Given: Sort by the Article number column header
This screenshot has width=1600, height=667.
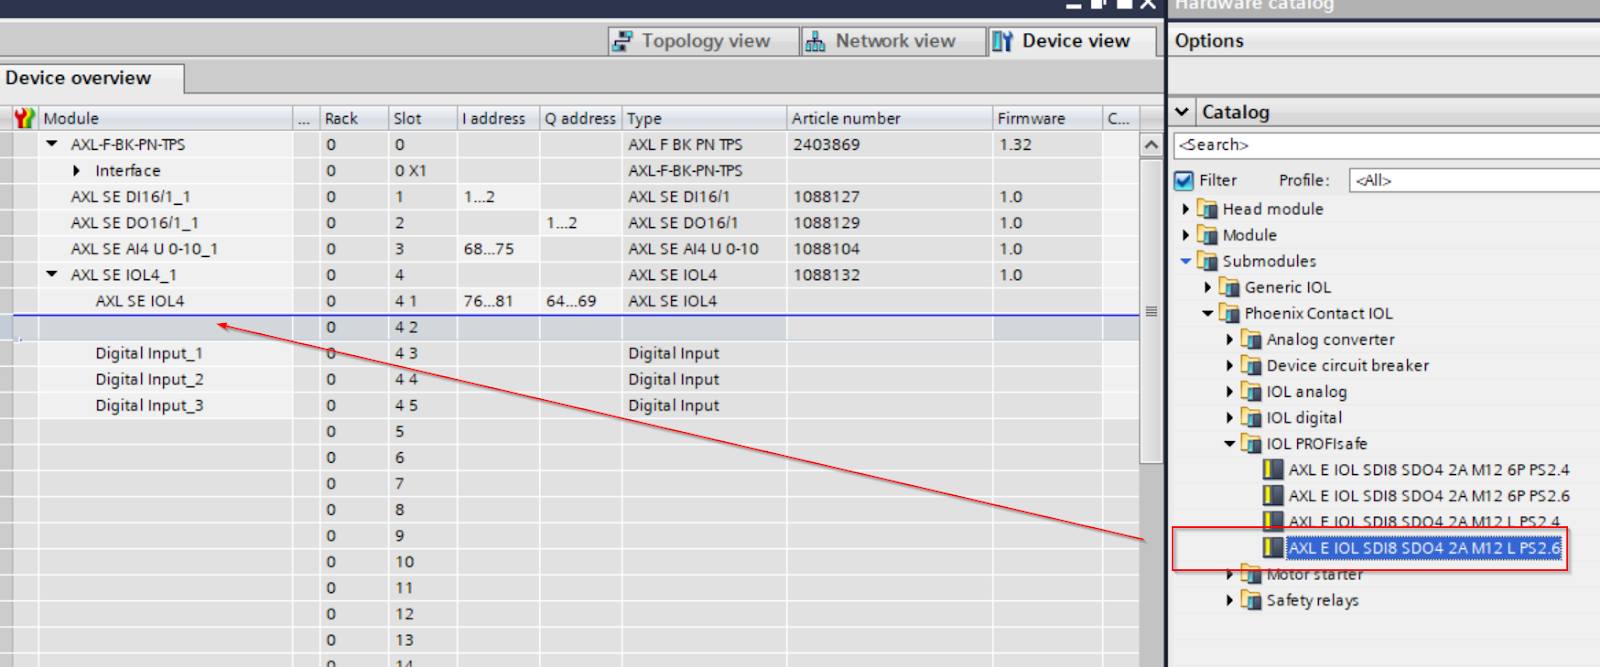Looking at the screenshot, I should (x=889, y=118).
